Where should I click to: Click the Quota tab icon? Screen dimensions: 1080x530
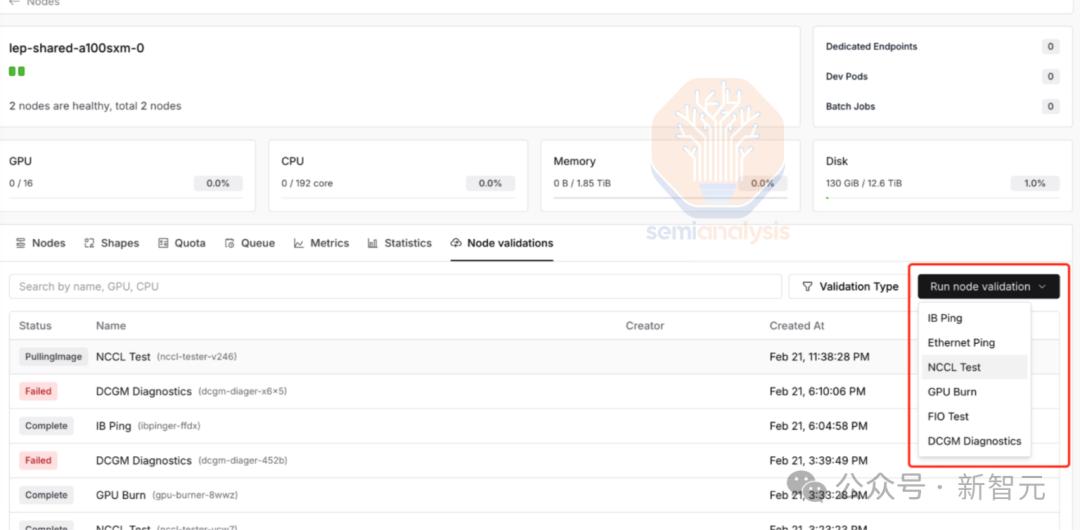[163, 243]
